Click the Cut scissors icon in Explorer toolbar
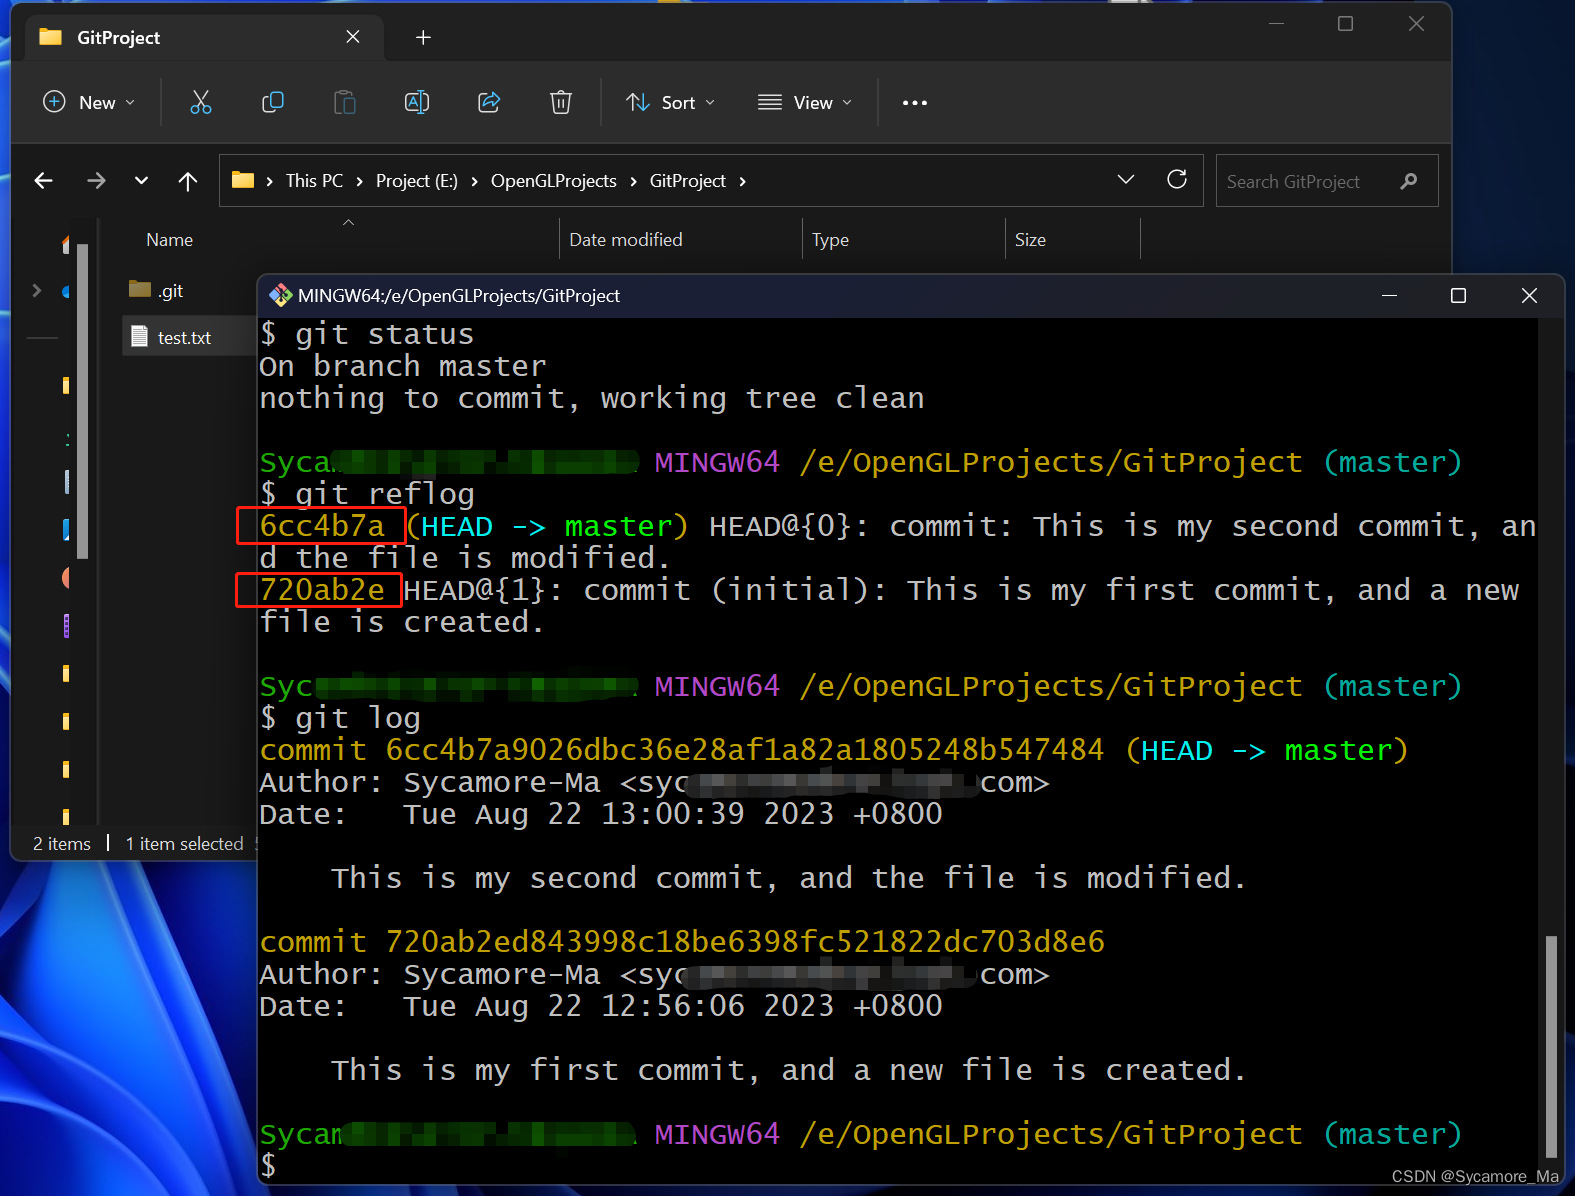Screen dimensions: 1575x1196 click(x=201, y=102)
